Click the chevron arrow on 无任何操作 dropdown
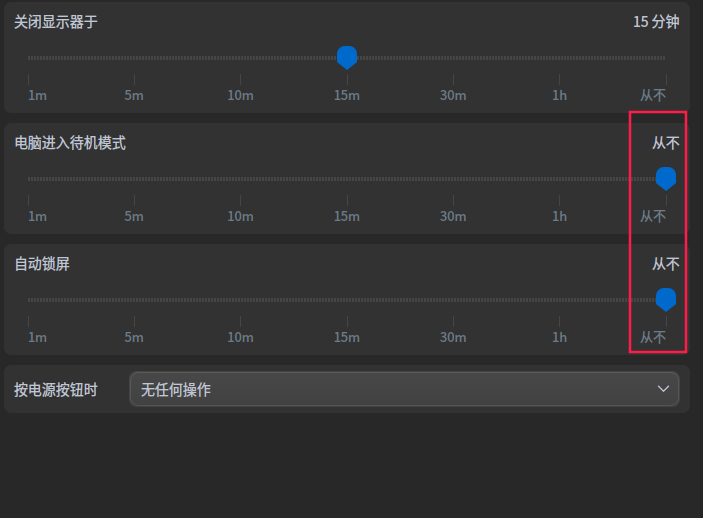Screen dimensions: 703x518 663,389
